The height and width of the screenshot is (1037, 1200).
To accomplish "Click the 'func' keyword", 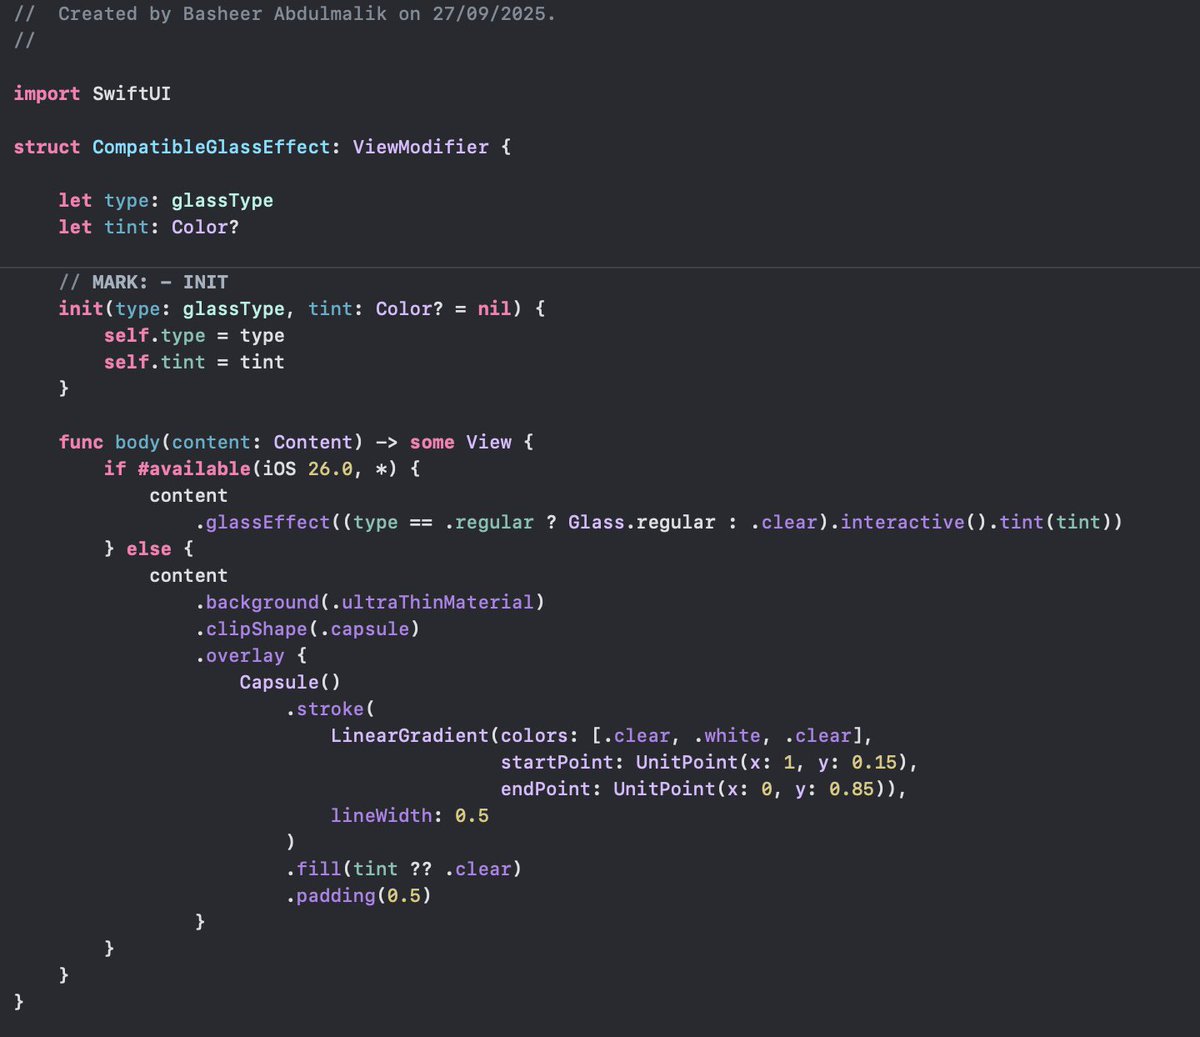I will pyautogui.click(x=81, y=442).
